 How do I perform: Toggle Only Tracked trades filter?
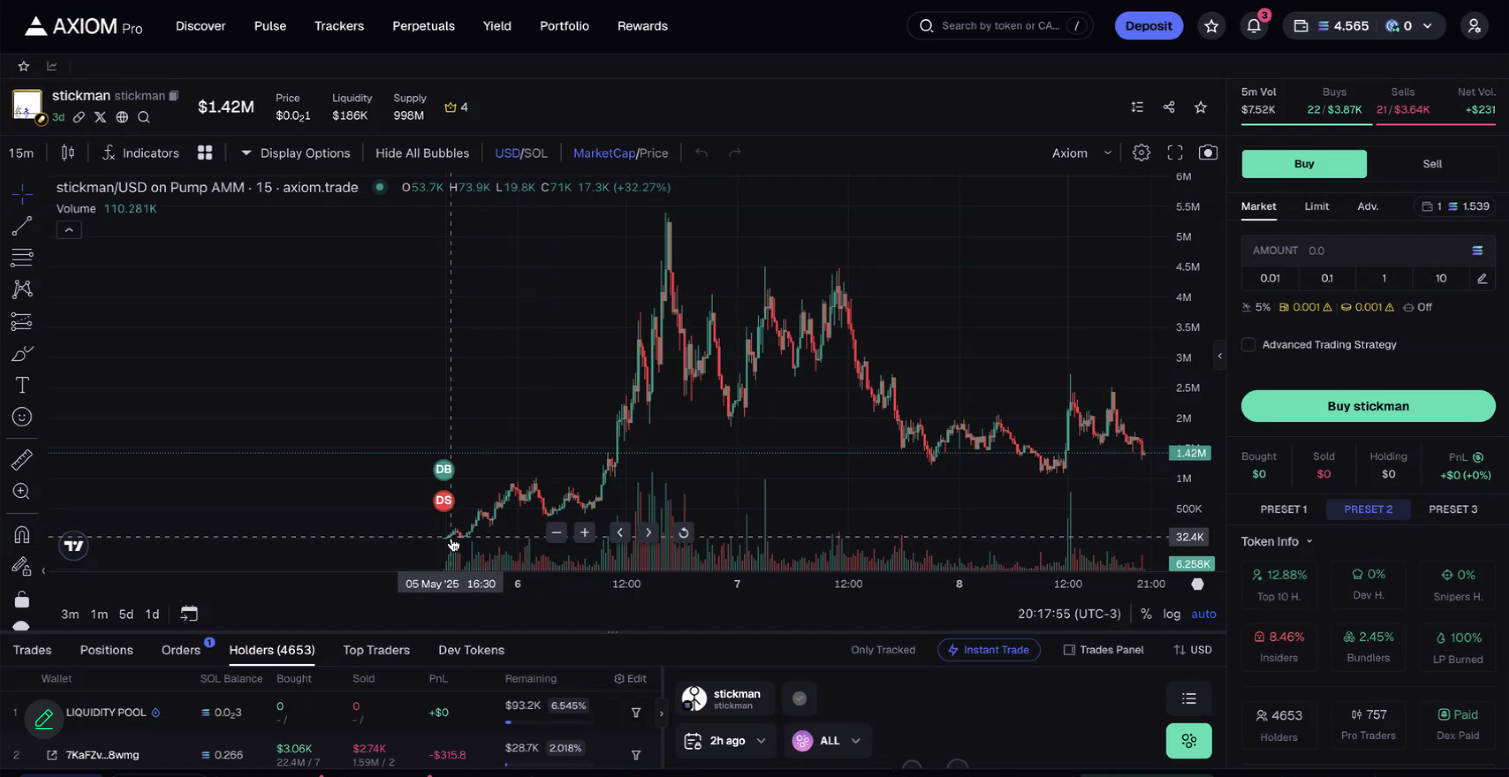point(883,650)
